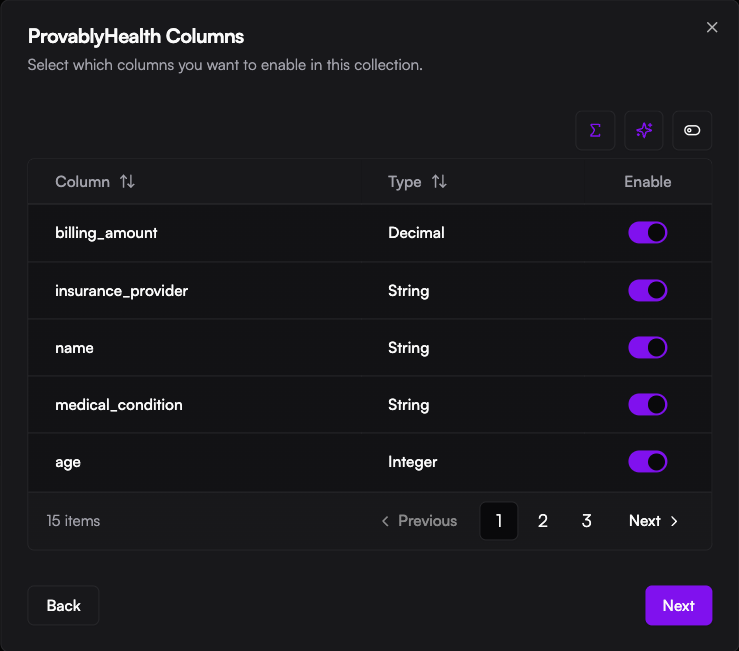Image resolution: width=739 pixels, height=651 pixels.
Task: Go to pagination page 3
Action: (587, 521)
